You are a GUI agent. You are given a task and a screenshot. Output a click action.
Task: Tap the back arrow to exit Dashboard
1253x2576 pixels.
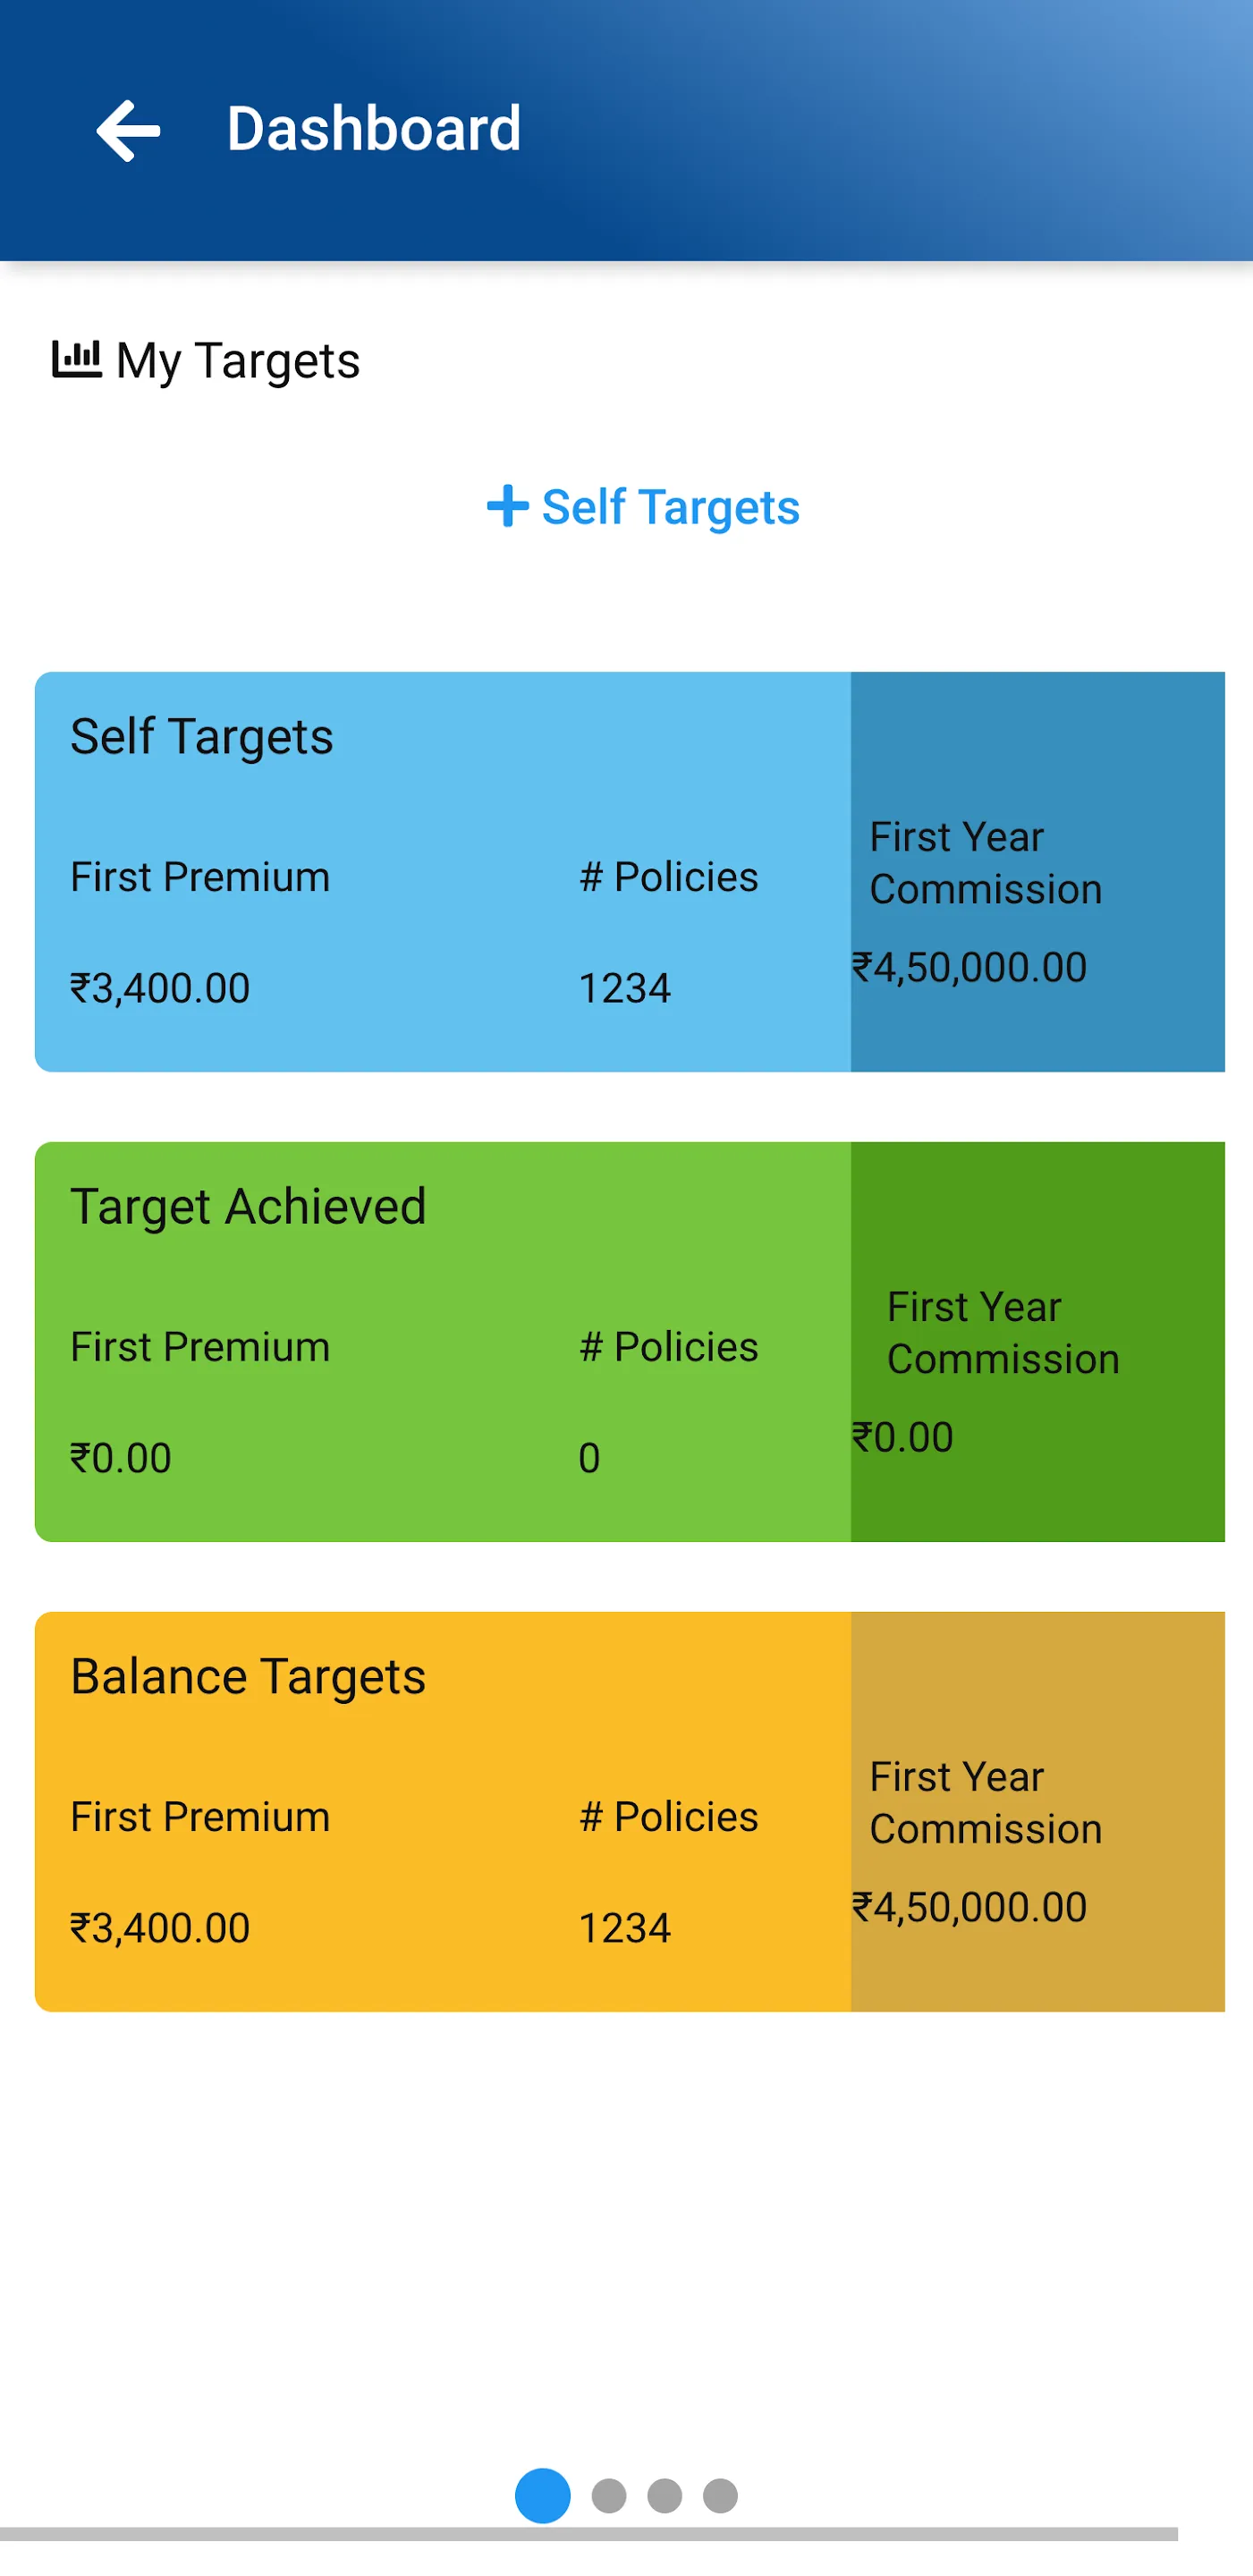[x=128, y=129]
